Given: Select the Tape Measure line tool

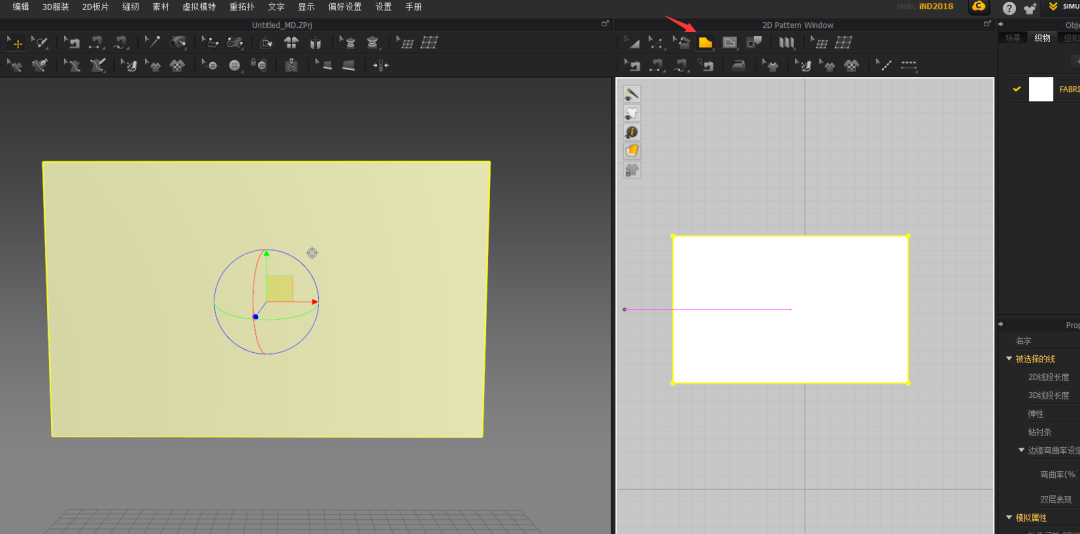Looking at the screenshot, I should click(152, 43).
